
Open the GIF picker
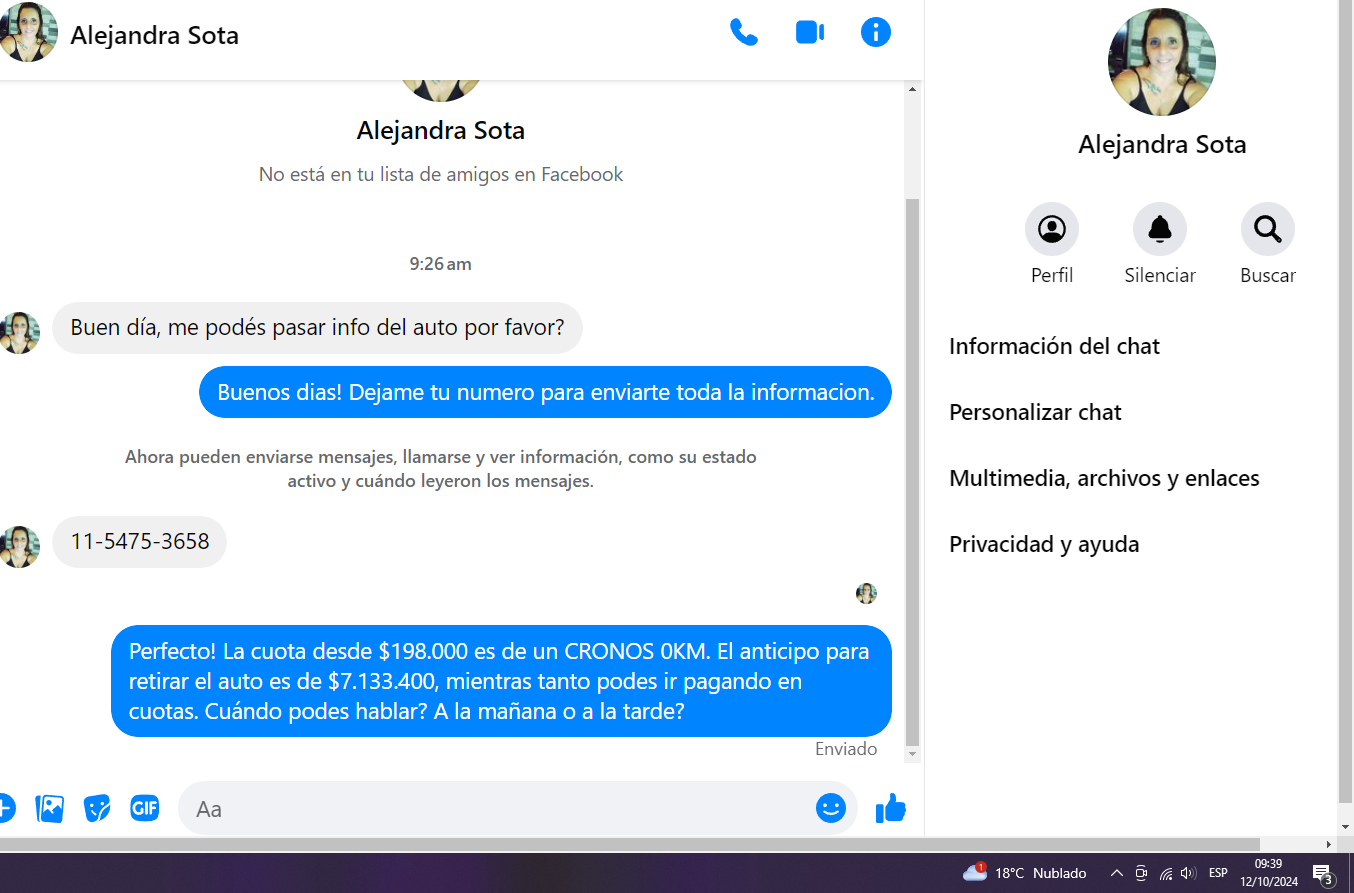pyautogui.click(x=145, y=808)
